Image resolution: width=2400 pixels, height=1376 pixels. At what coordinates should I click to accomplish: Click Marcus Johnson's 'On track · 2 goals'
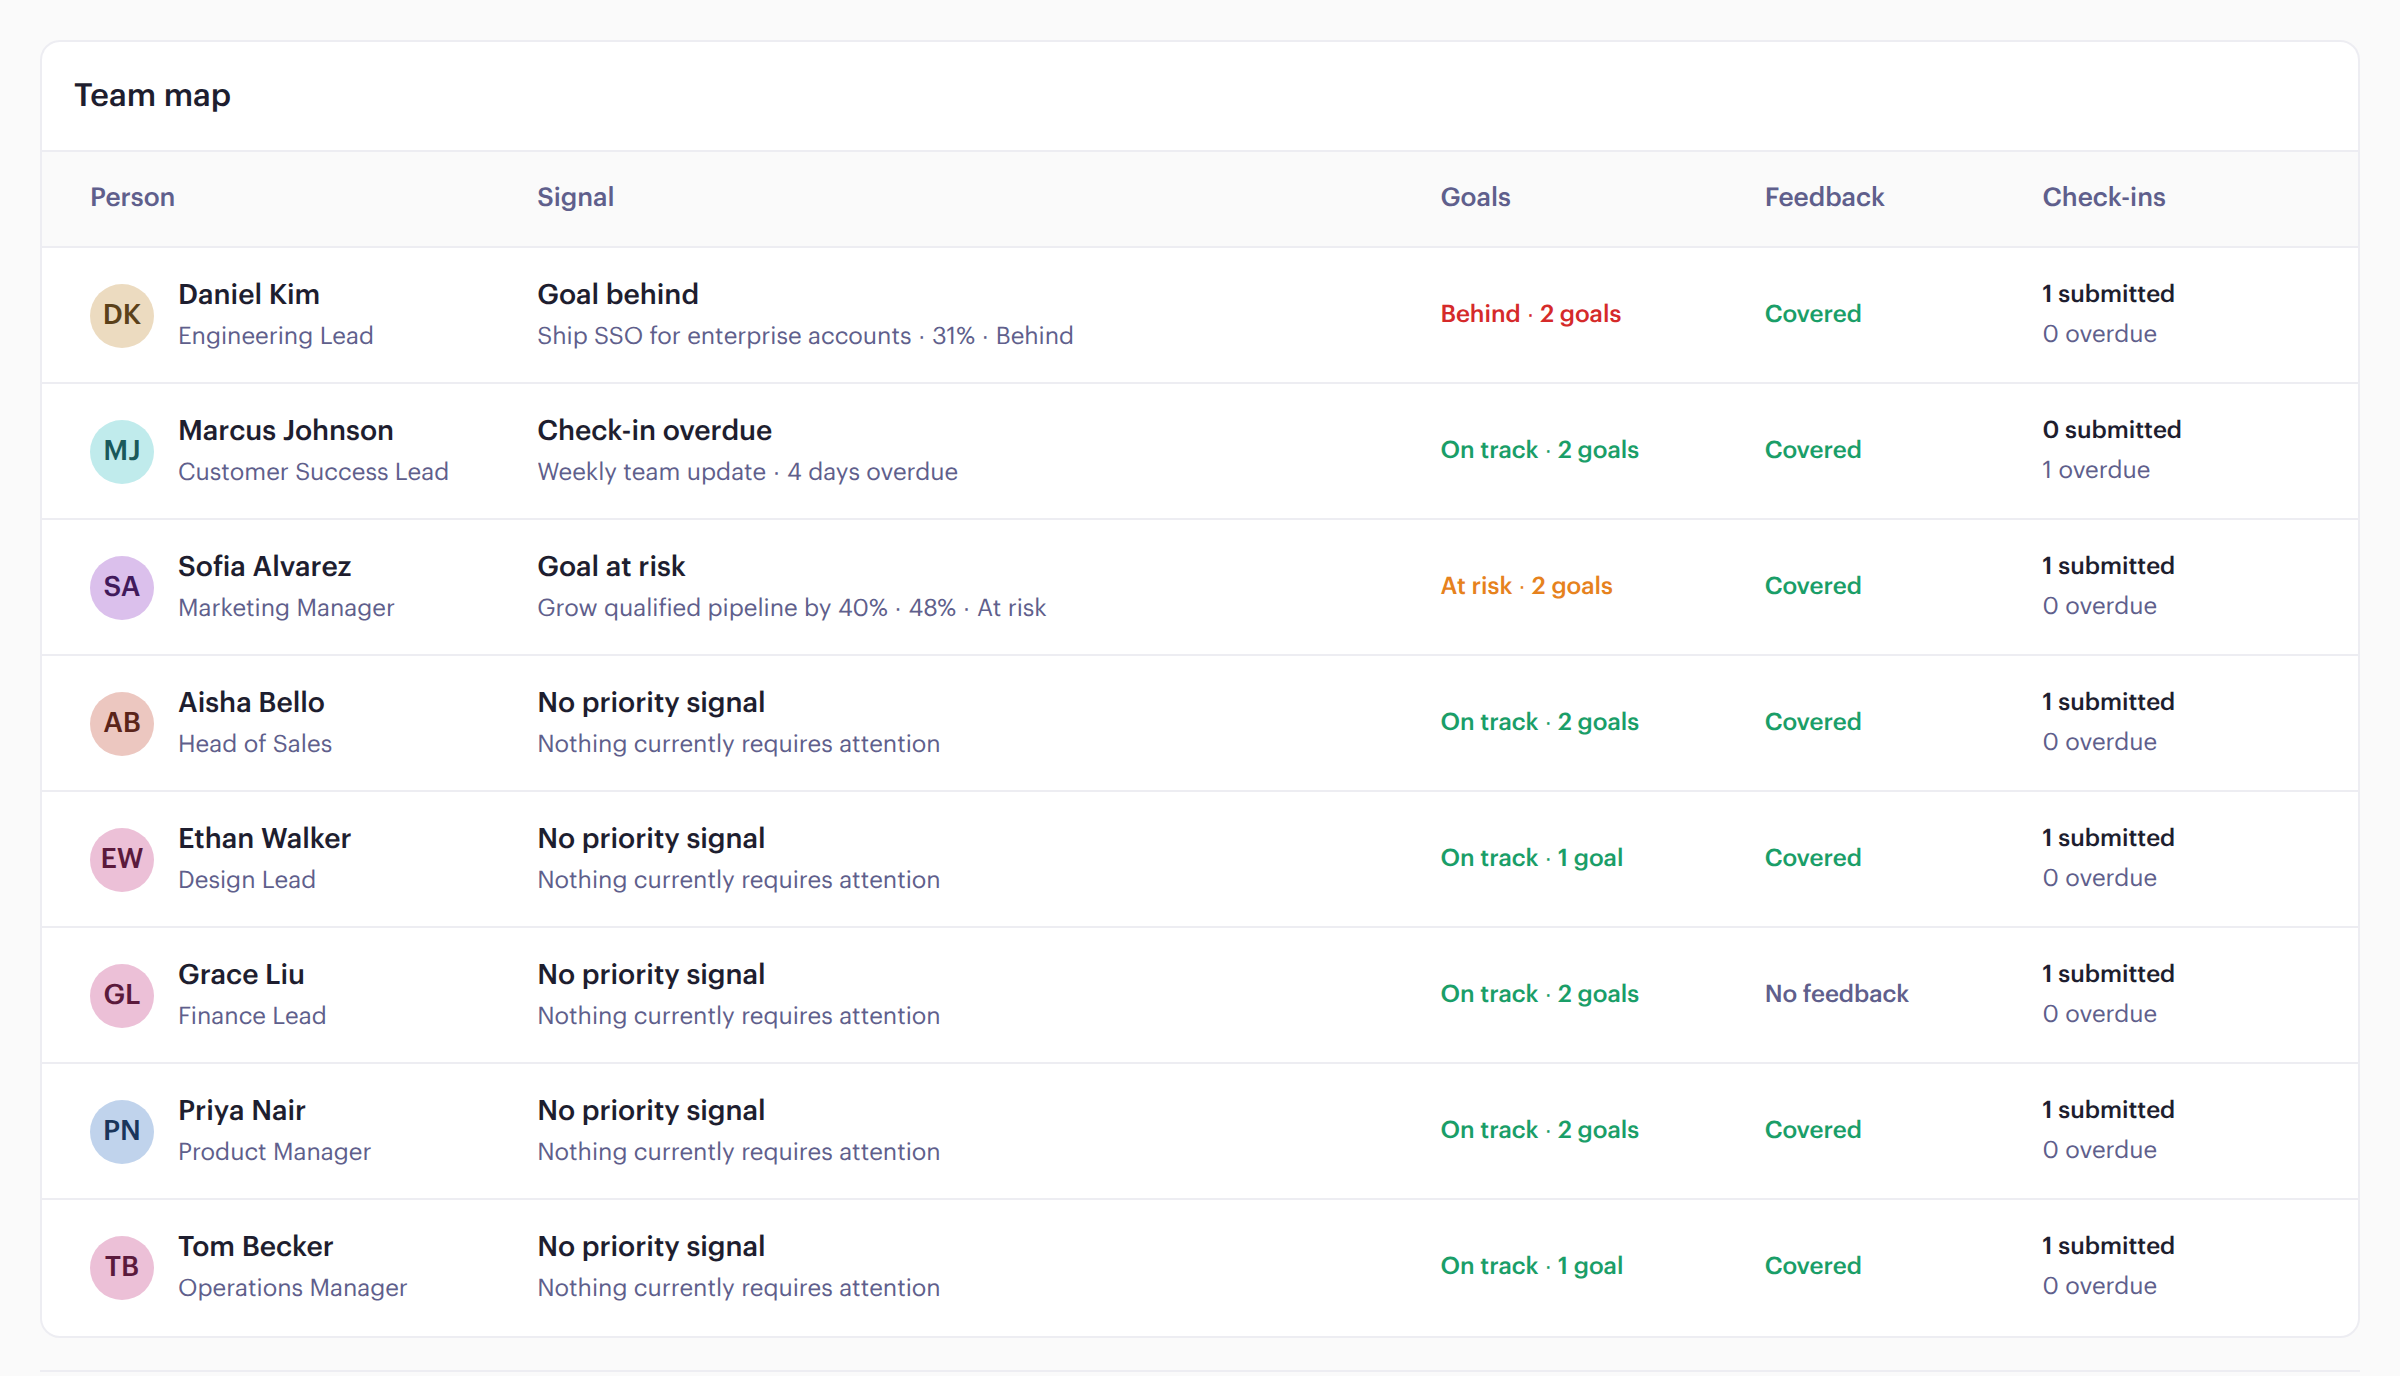tap(1539, 450)
